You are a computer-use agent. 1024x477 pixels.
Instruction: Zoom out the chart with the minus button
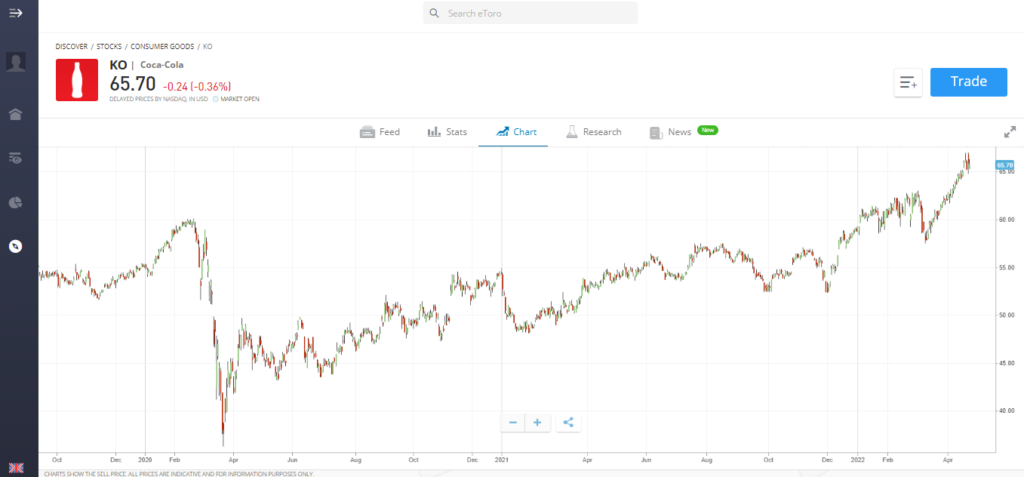tap(513, 423)
